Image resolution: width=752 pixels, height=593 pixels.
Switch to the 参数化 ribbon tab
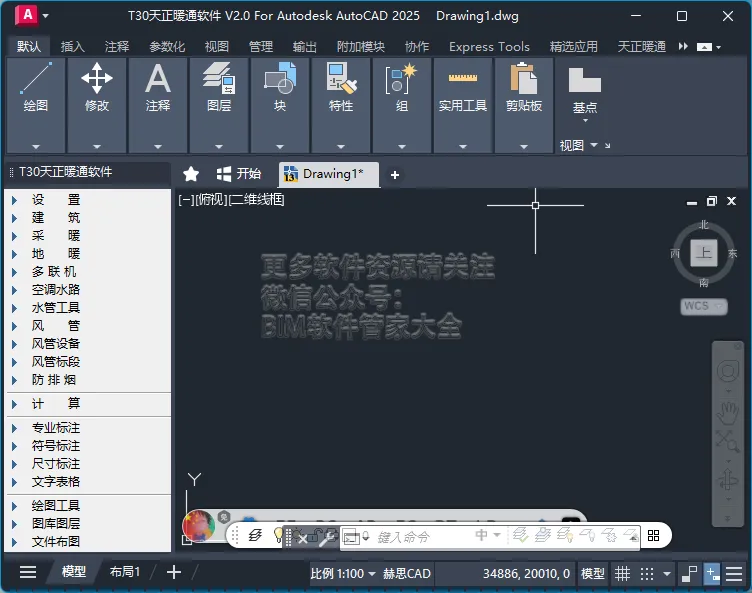pos(167,47)
